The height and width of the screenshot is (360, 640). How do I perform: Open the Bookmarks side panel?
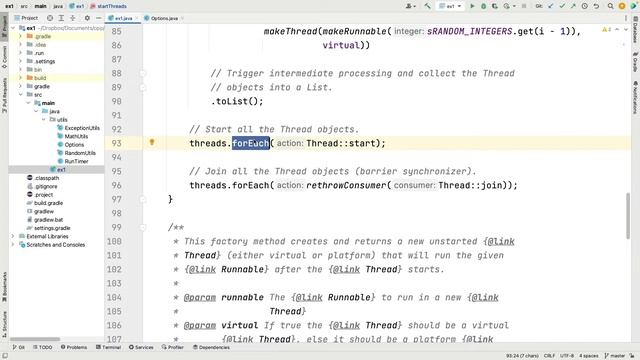[x=4, y=287]
